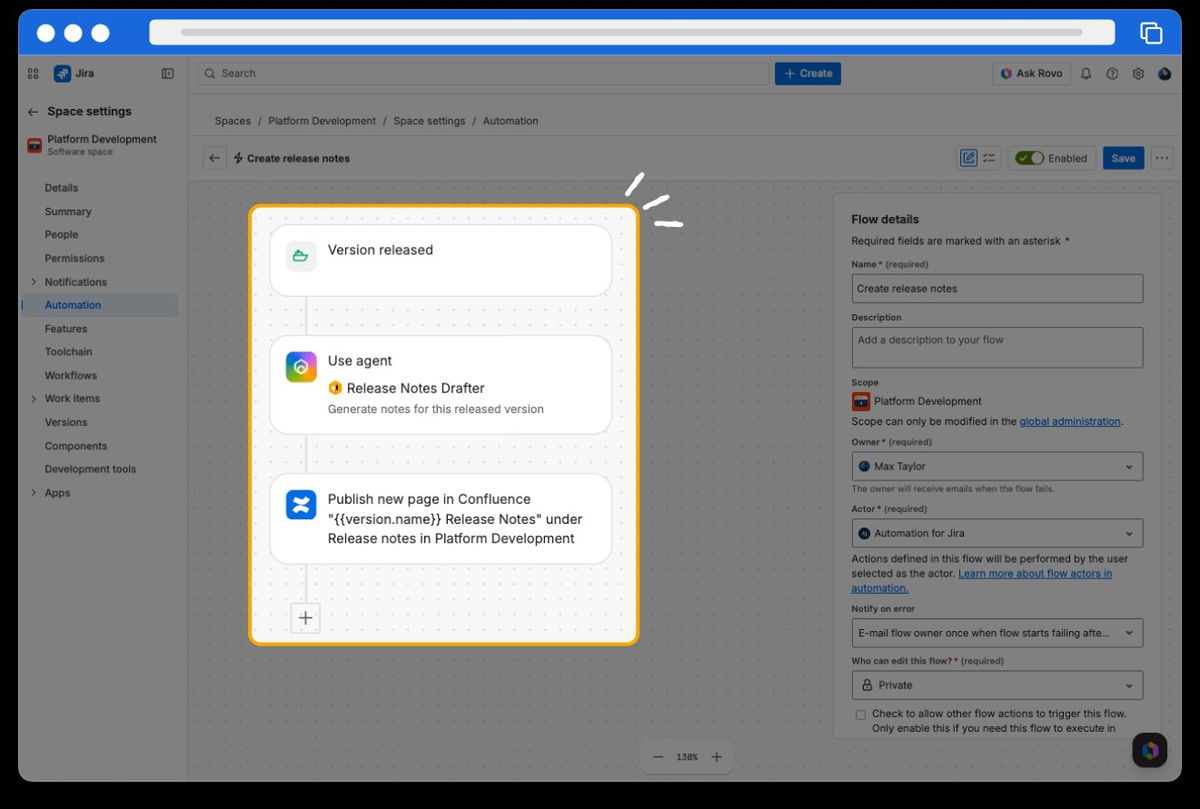
Task: Click back arrow next to Create release notes
Action: (214, 158)
